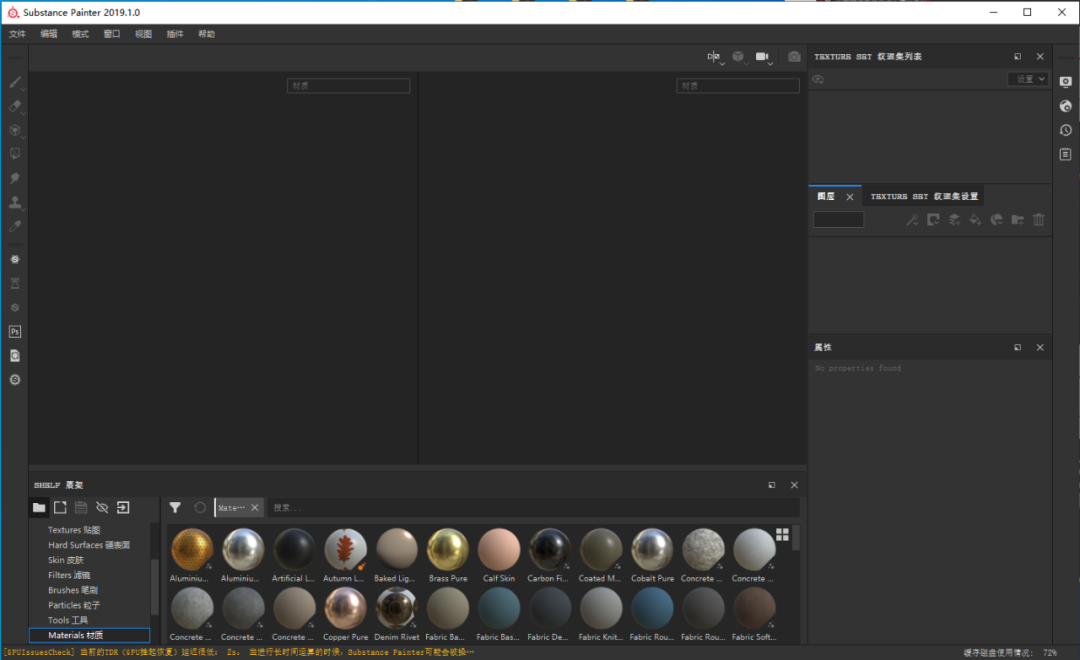The image size is (1080, 660).
Task: Click the add effect magic wand icon
Action: tap(912, 220)
